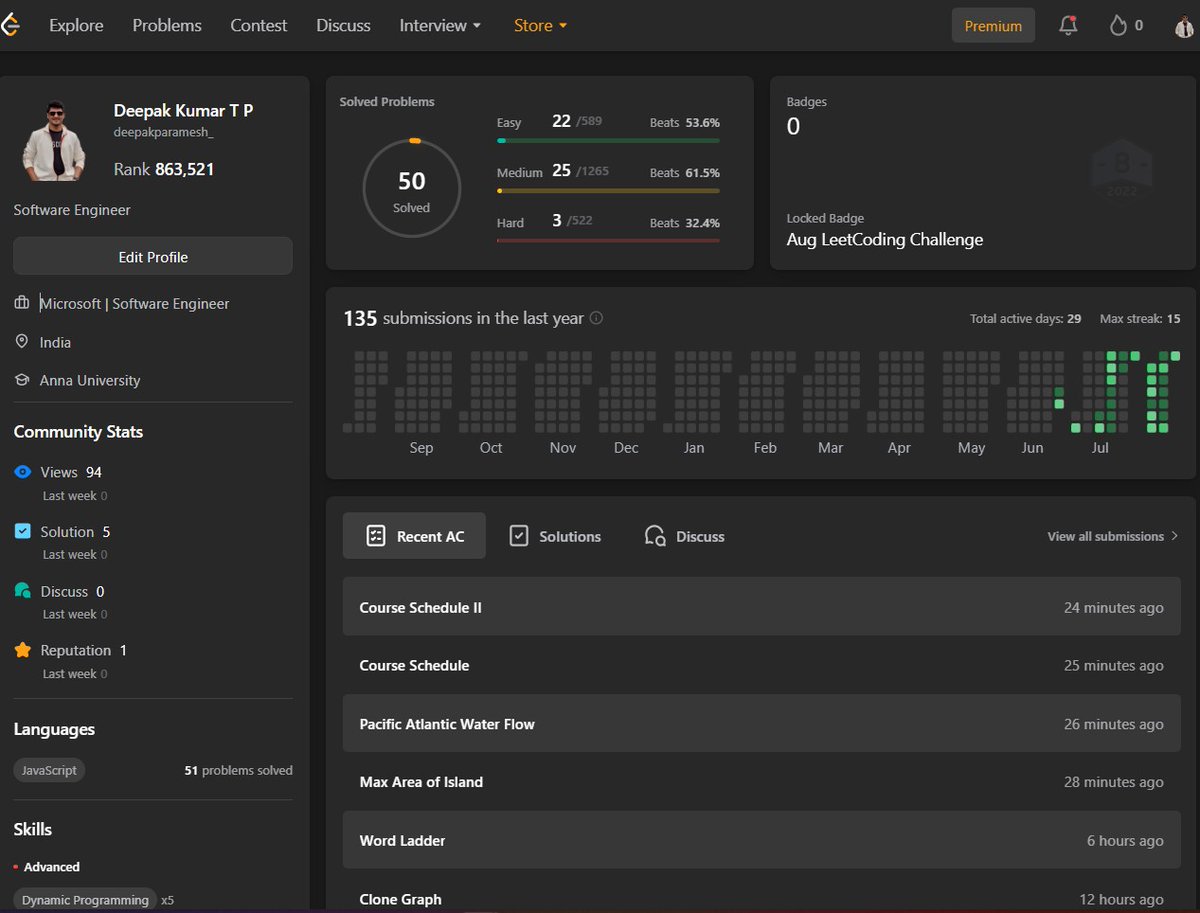Click the chevron arrow after View all submissions
Screen dimensions: 1200x913
click(x=1174, y=536)
